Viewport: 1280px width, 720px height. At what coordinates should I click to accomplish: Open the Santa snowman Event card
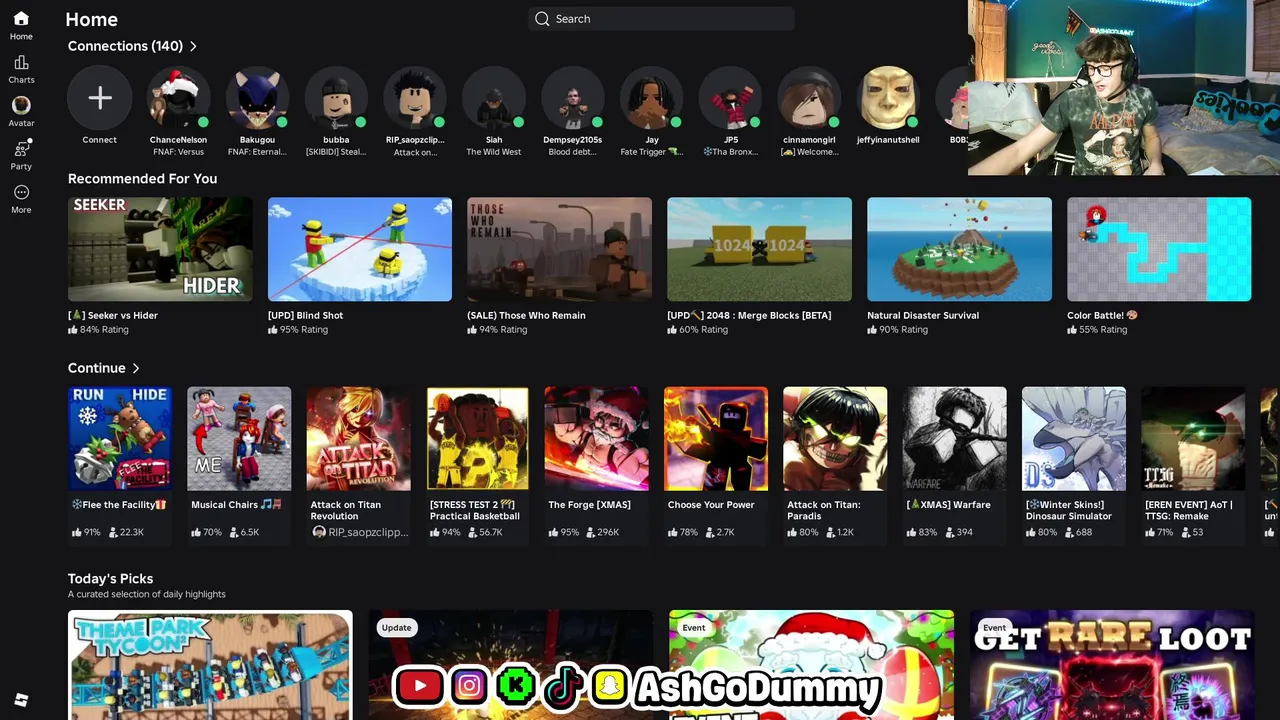(811, 665)
